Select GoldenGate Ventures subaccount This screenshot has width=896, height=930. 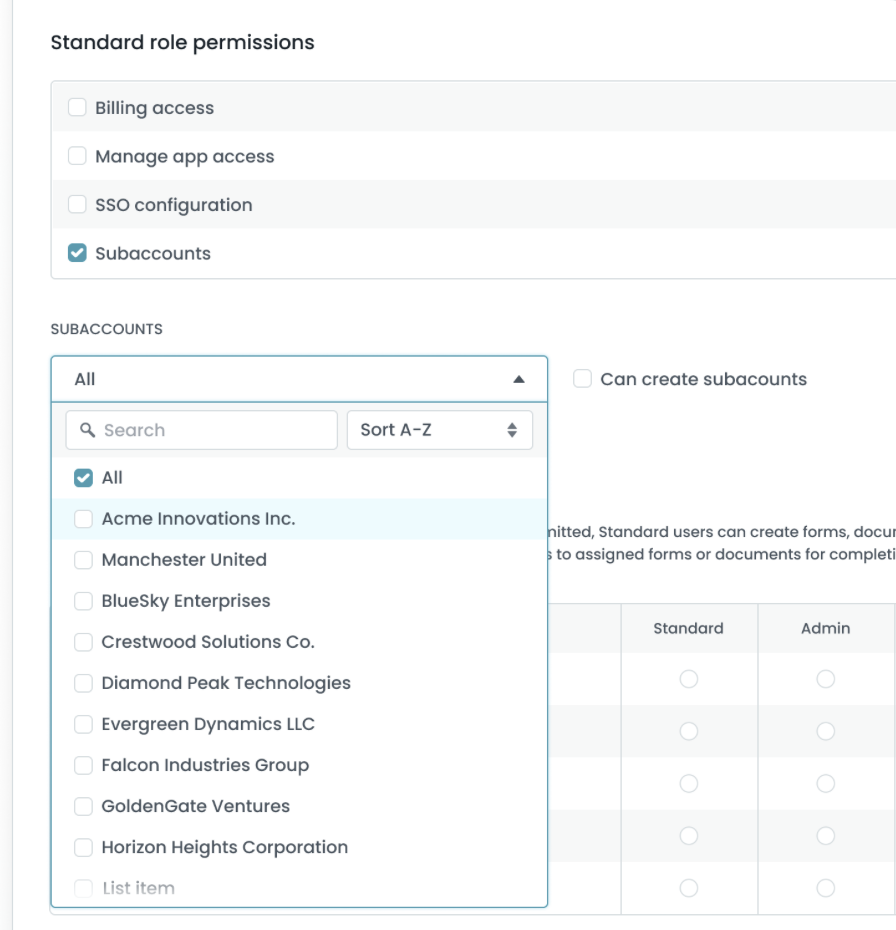tap(84, 806)
